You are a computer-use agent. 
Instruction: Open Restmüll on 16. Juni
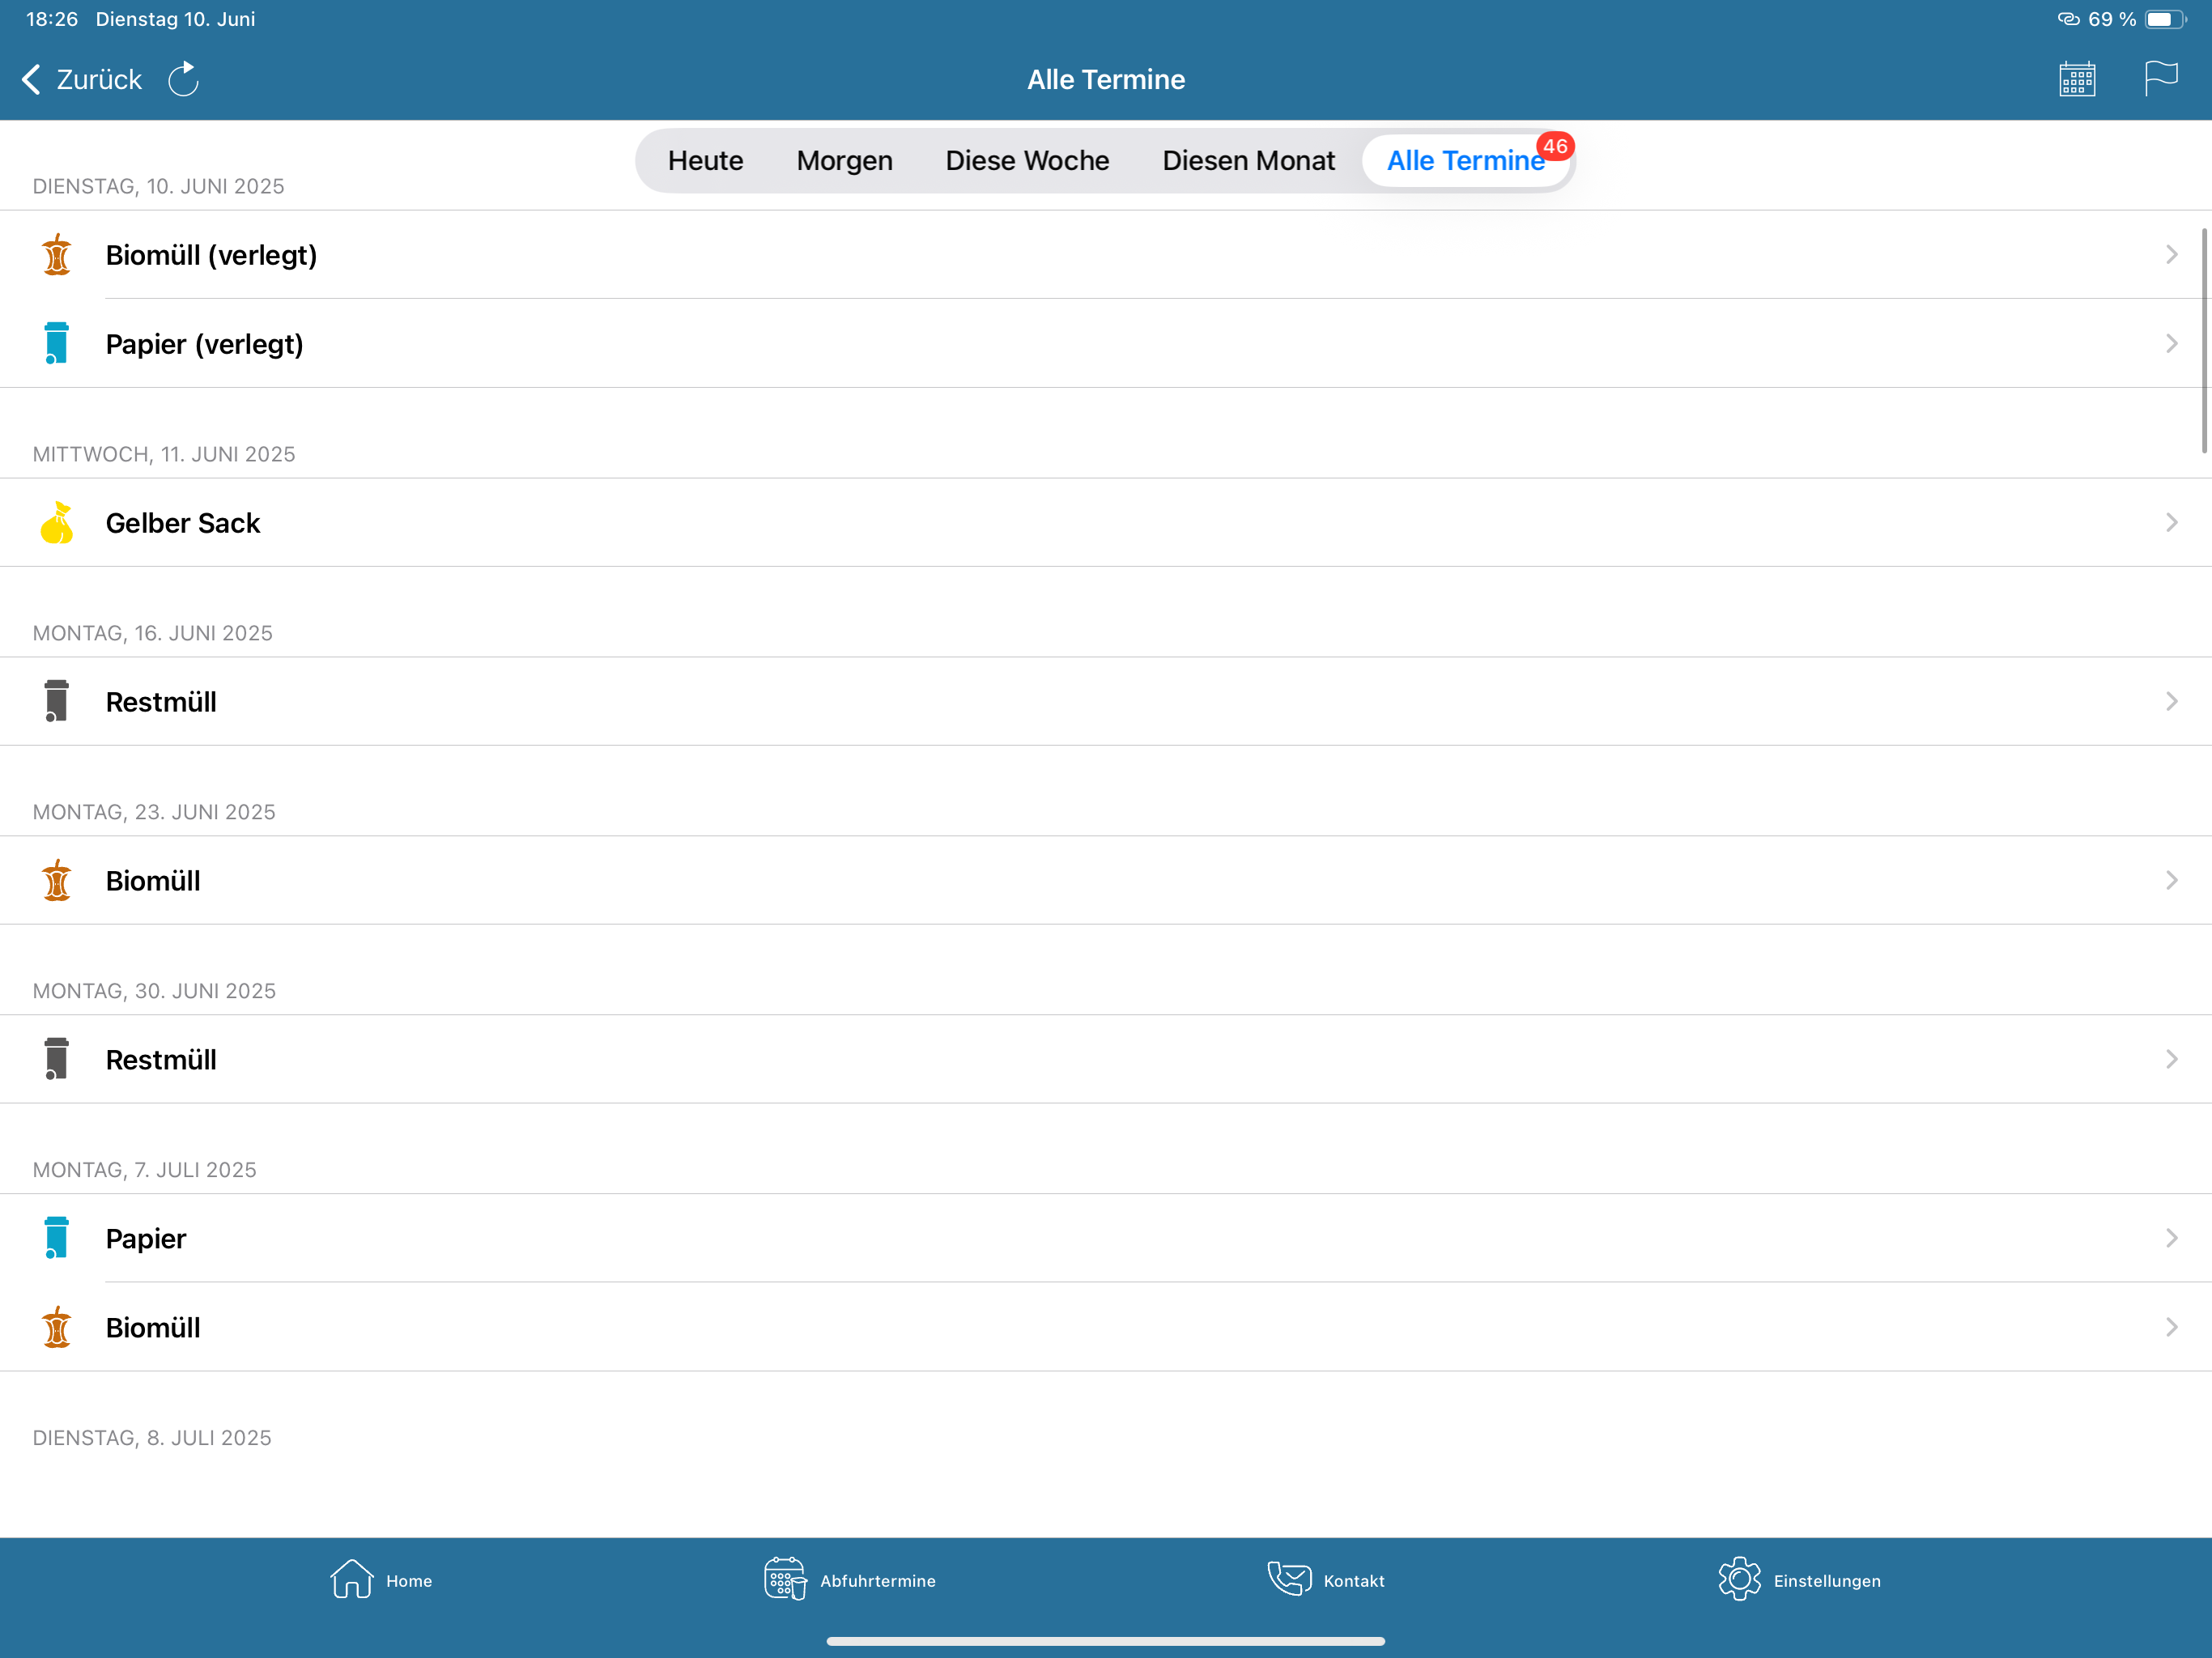pyautogui.click(x=1106, y=702)
